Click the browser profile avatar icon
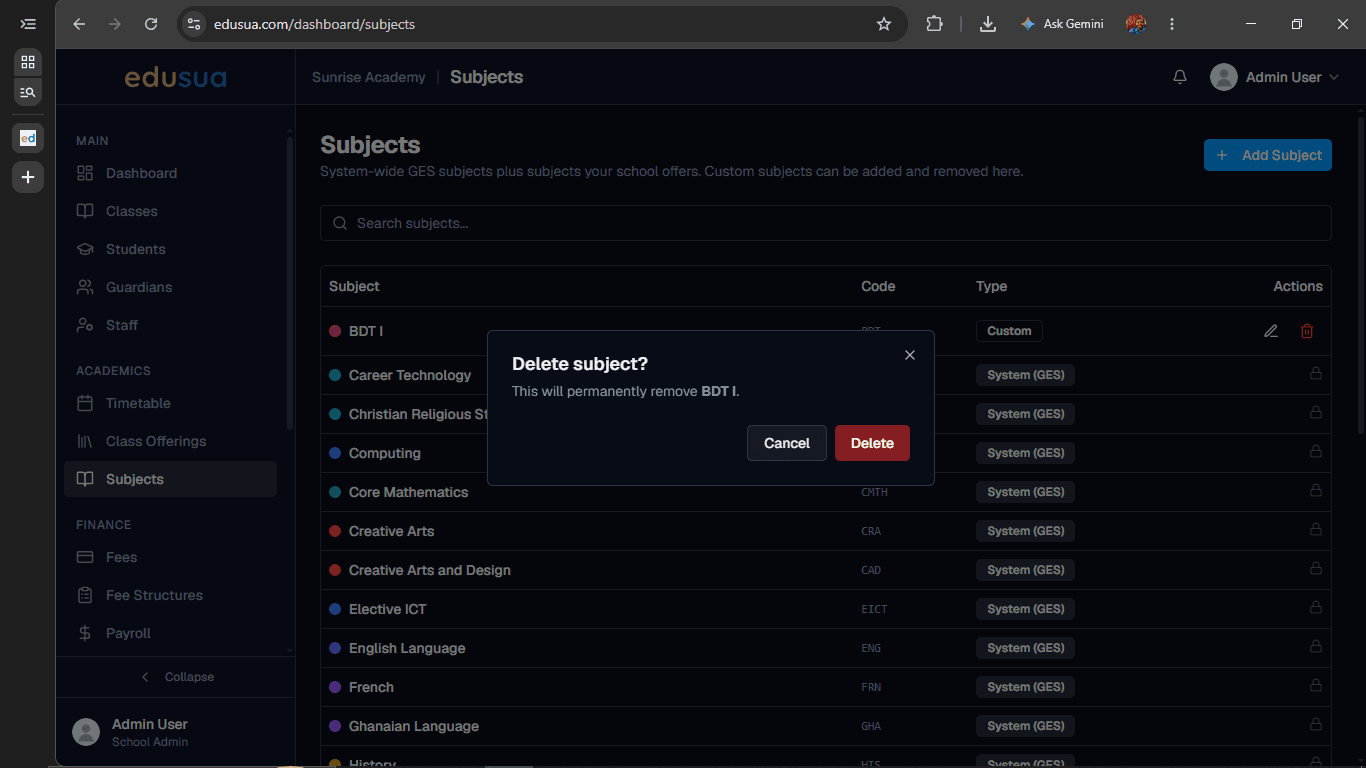The width and height of the screenshot is (1366, 768). tap(1136, 24)
